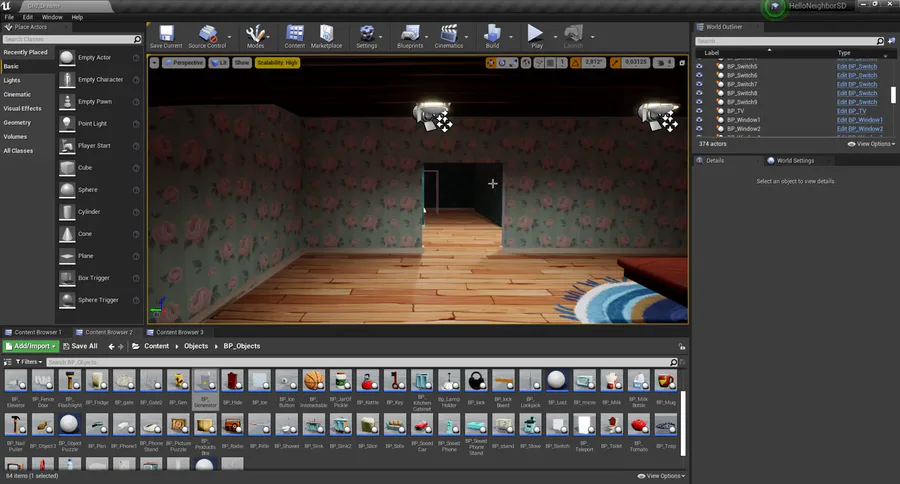Switch to Content Browser 2 tab
Screen dimensions: 900x484
pos(108,332)
